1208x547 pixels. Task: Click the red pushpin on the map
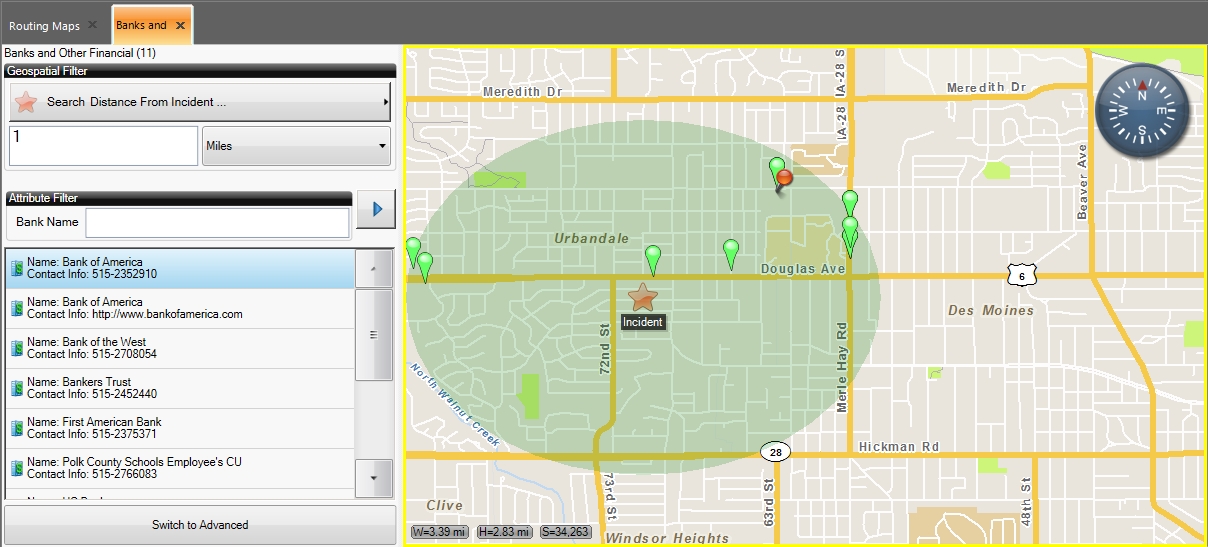tap(783, 181)
